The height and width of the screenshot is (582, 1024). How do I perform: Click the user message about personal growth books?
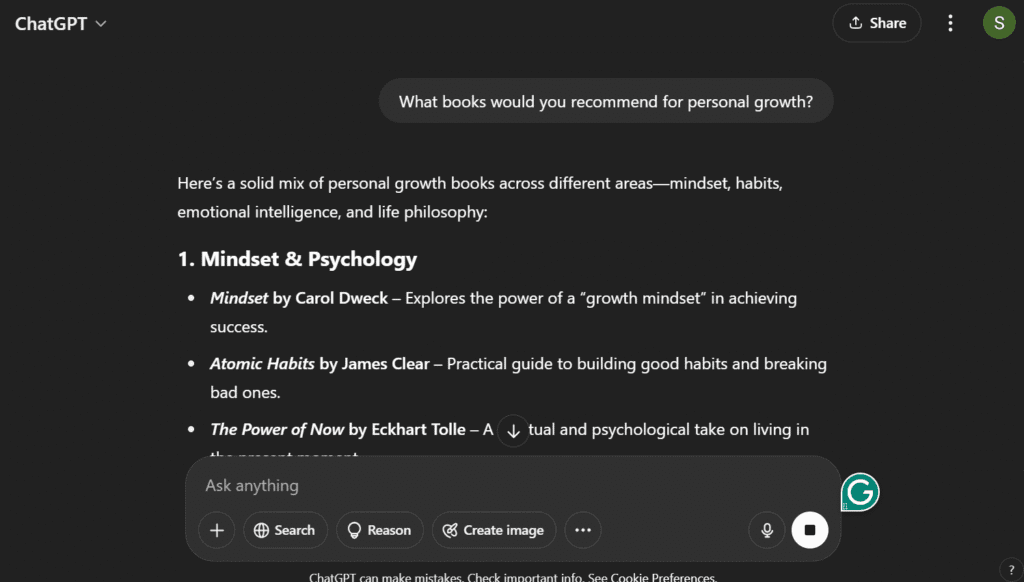pyautogui.click(x=606, y=101)
